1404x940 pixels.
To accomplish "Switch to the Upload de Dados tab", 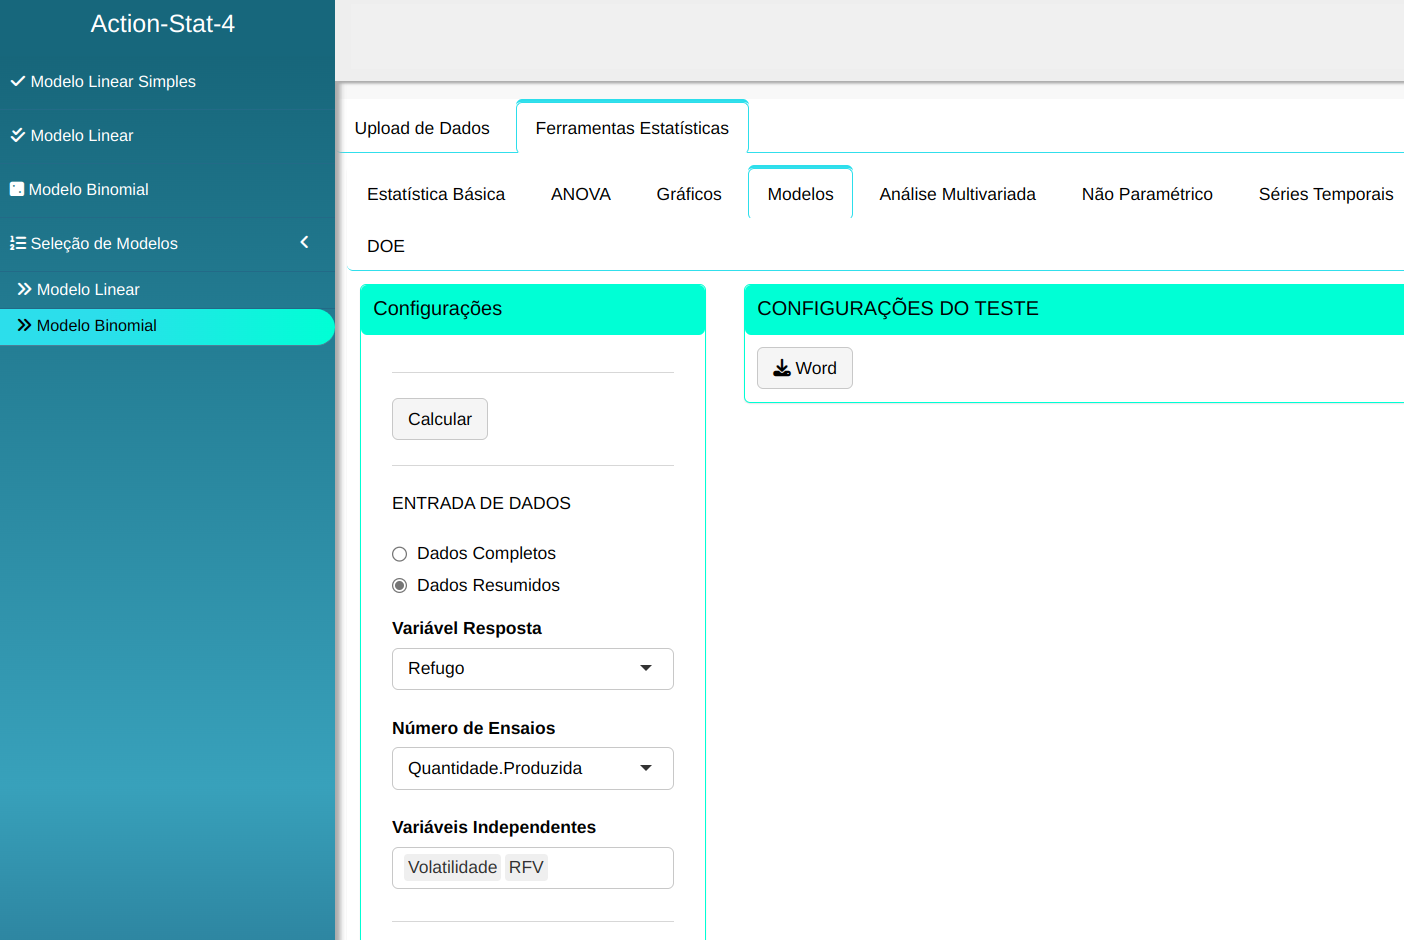I will click(x=422, y=128).
